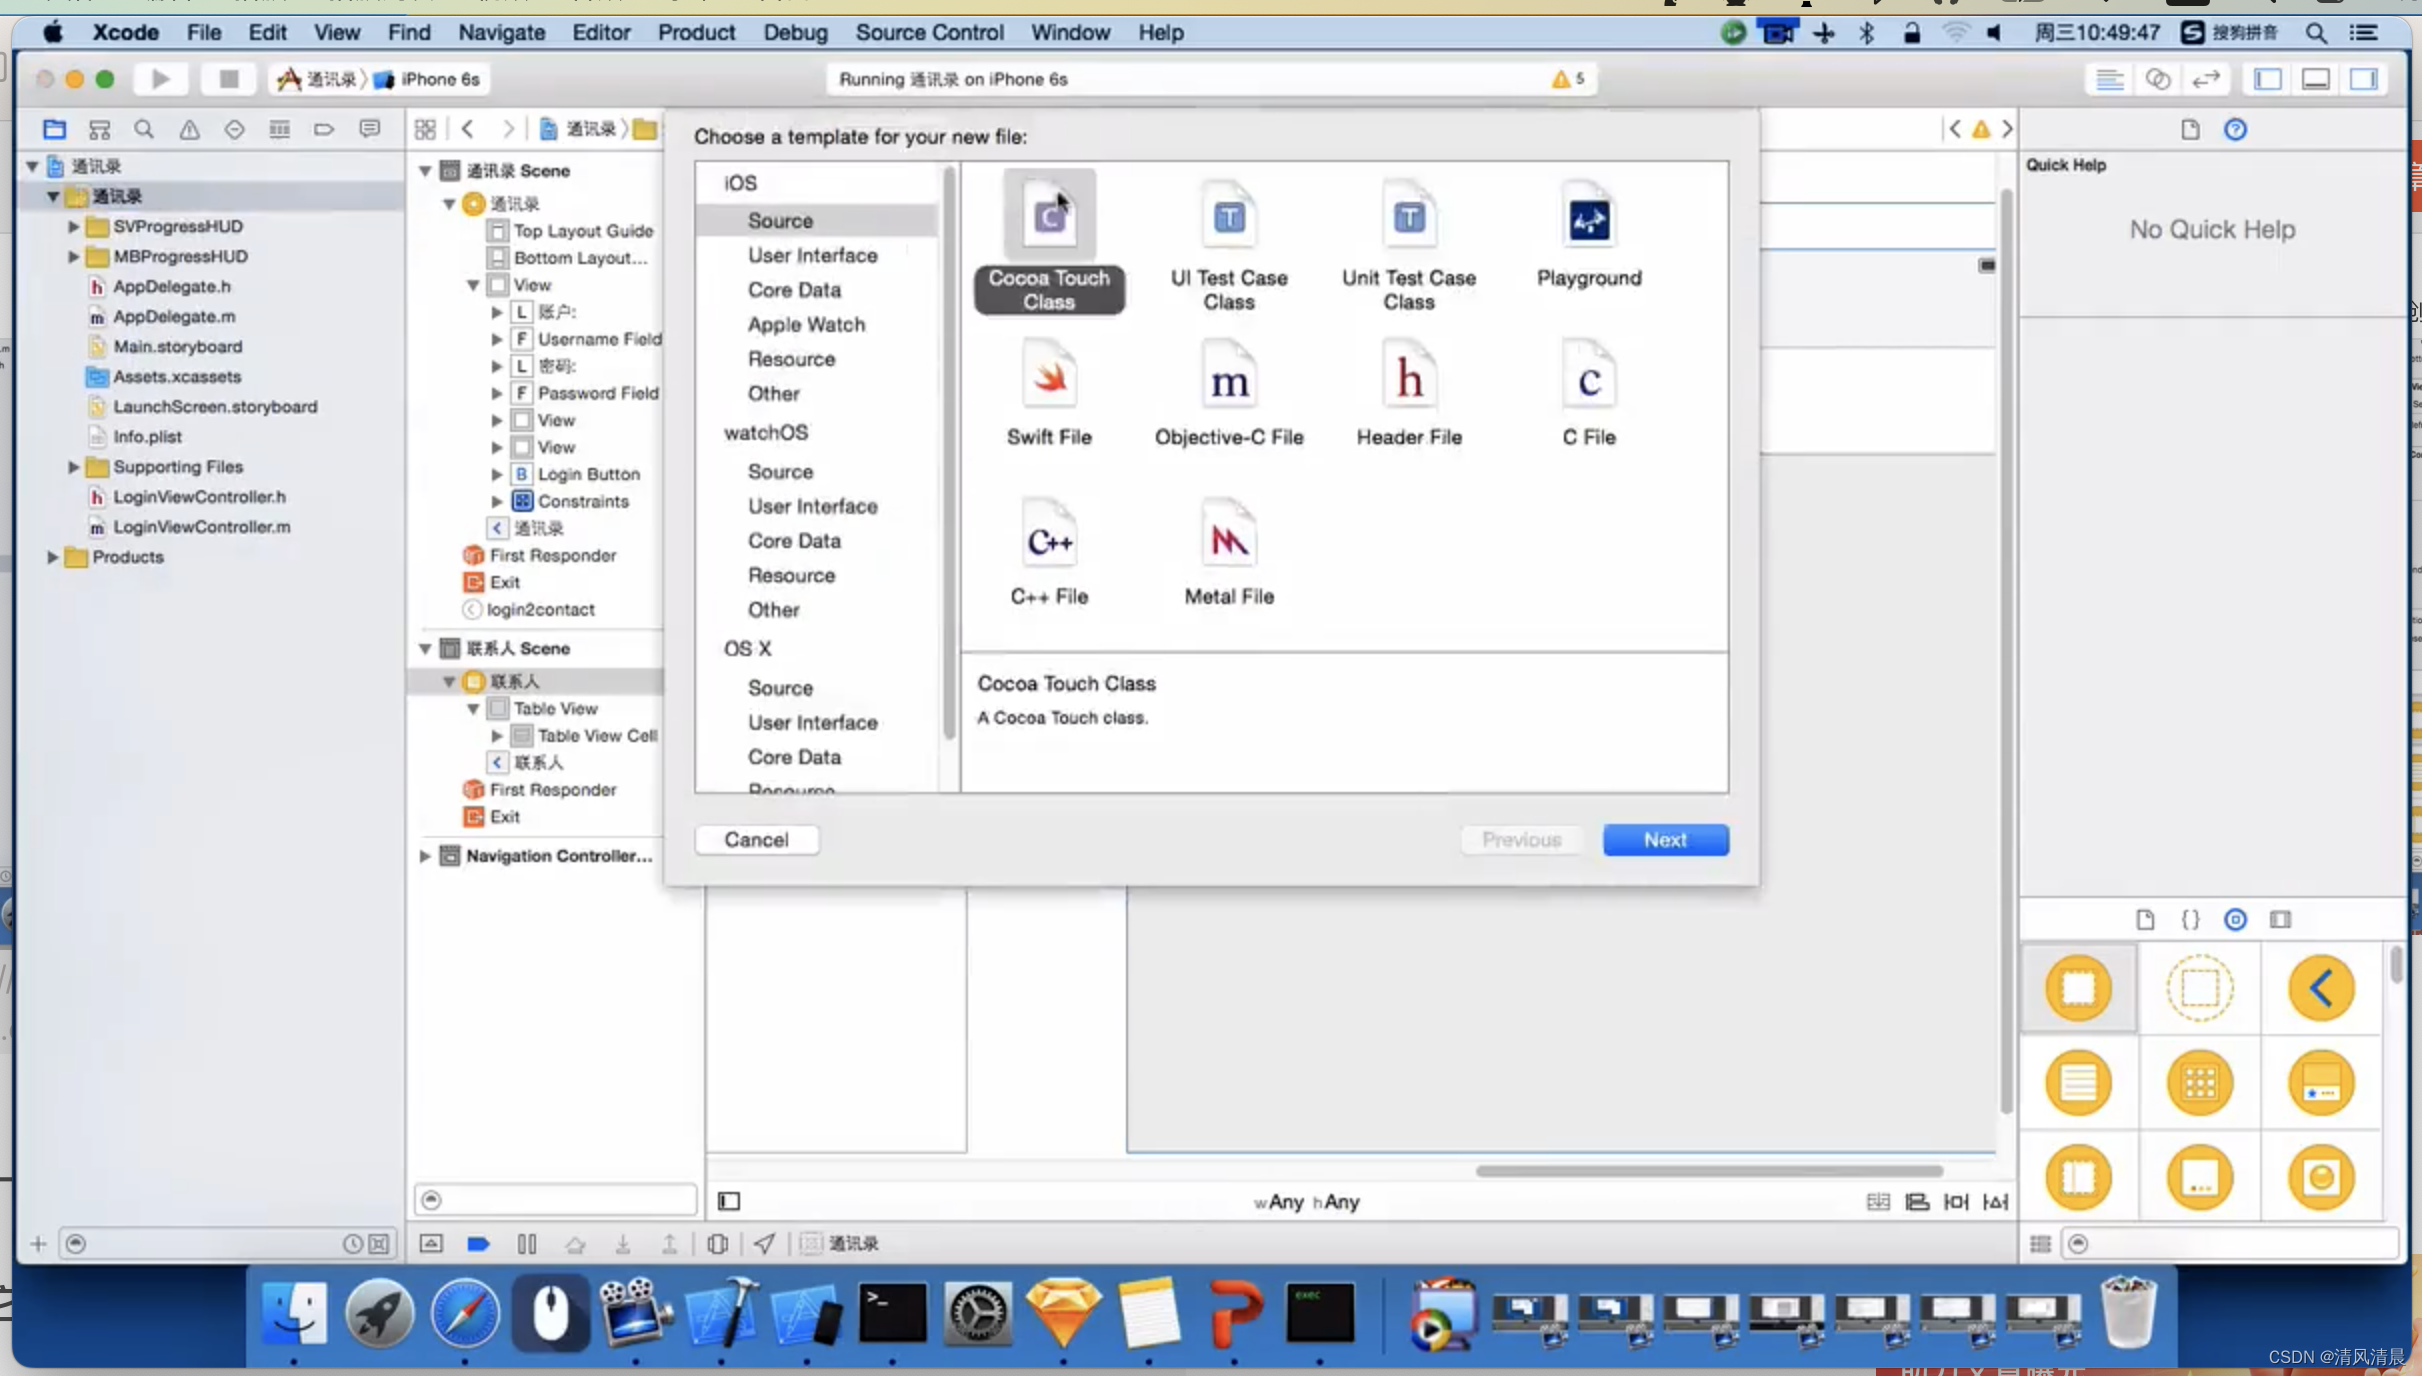Select the Code Snippet library icon
The image size is (2422, 1376).
point(2190,920)
